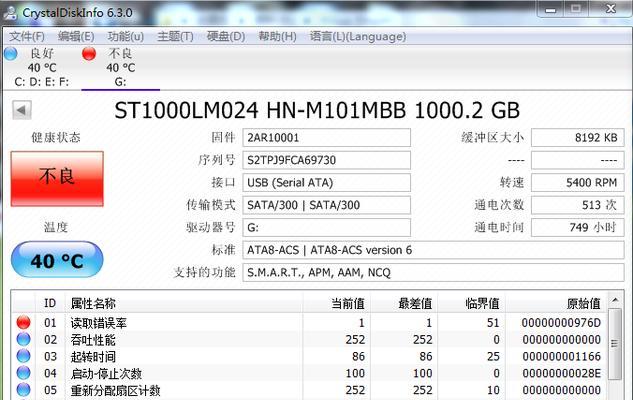Select the 读取错误率 attribute row
This screenshot has width=633, height=400.
click(309, 323)
